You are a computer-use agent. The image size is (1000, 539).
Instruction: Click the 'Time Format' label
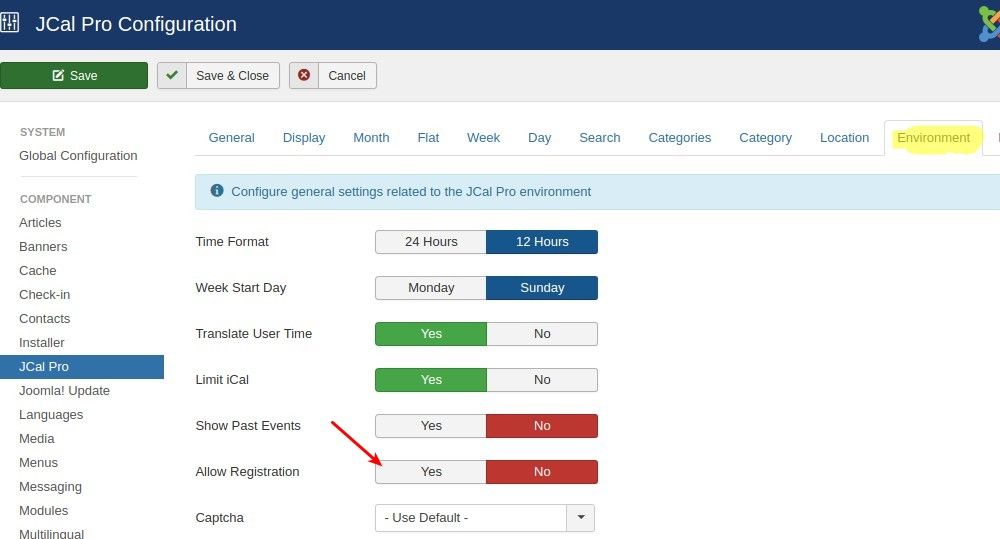[232, 242]
